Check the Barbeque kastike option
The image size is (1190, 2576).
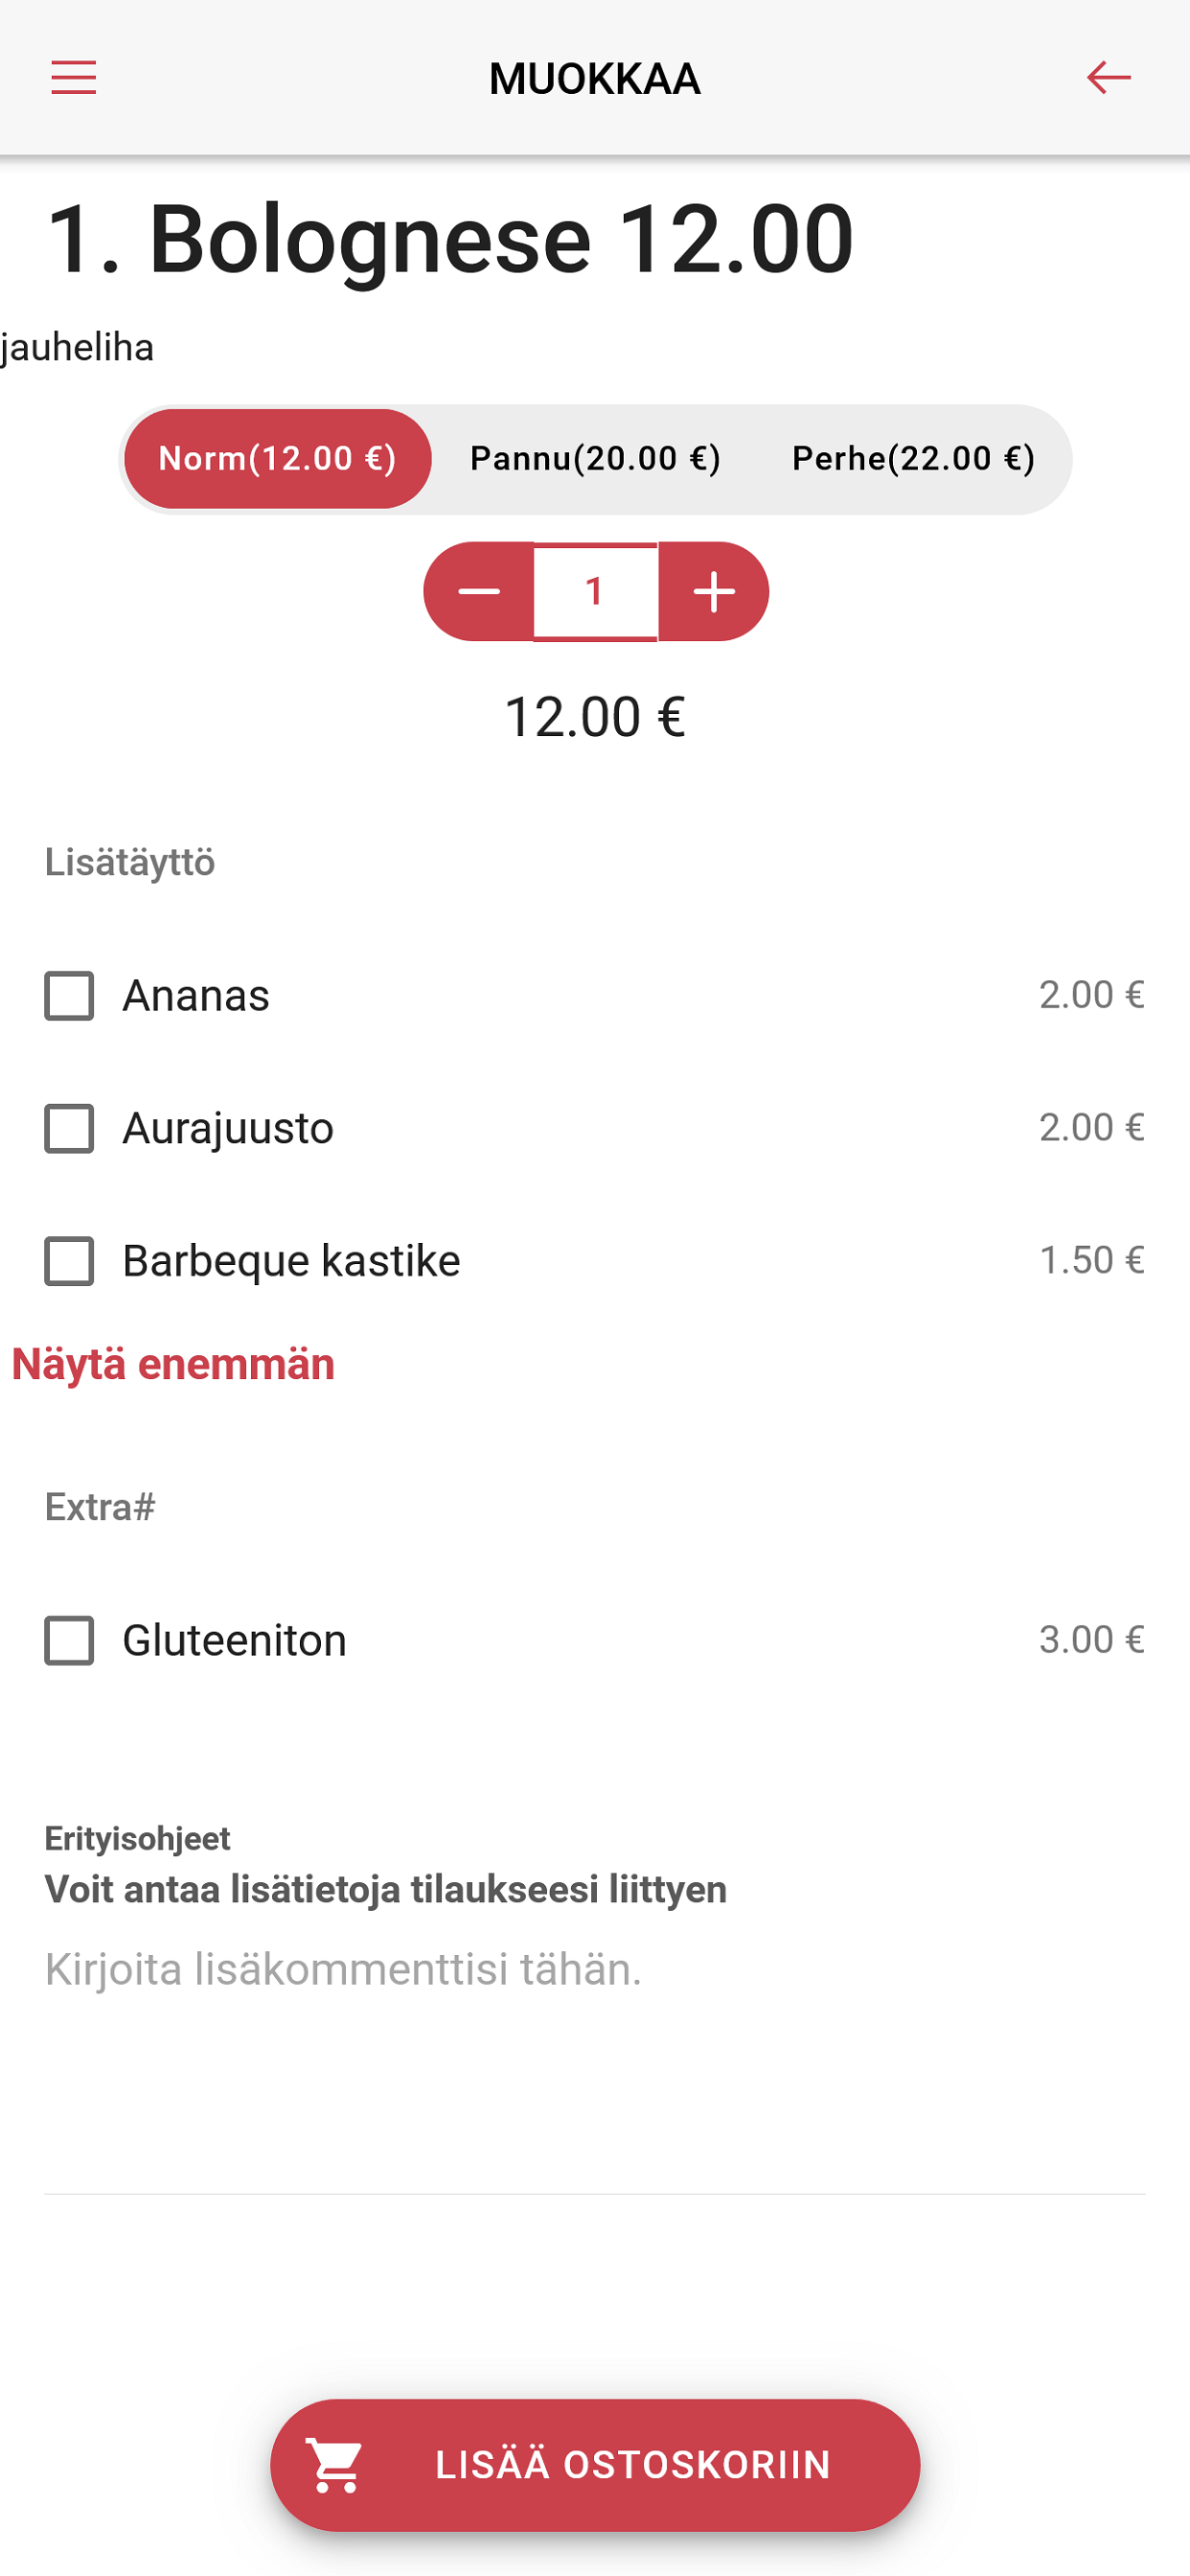click(69, 1261)
